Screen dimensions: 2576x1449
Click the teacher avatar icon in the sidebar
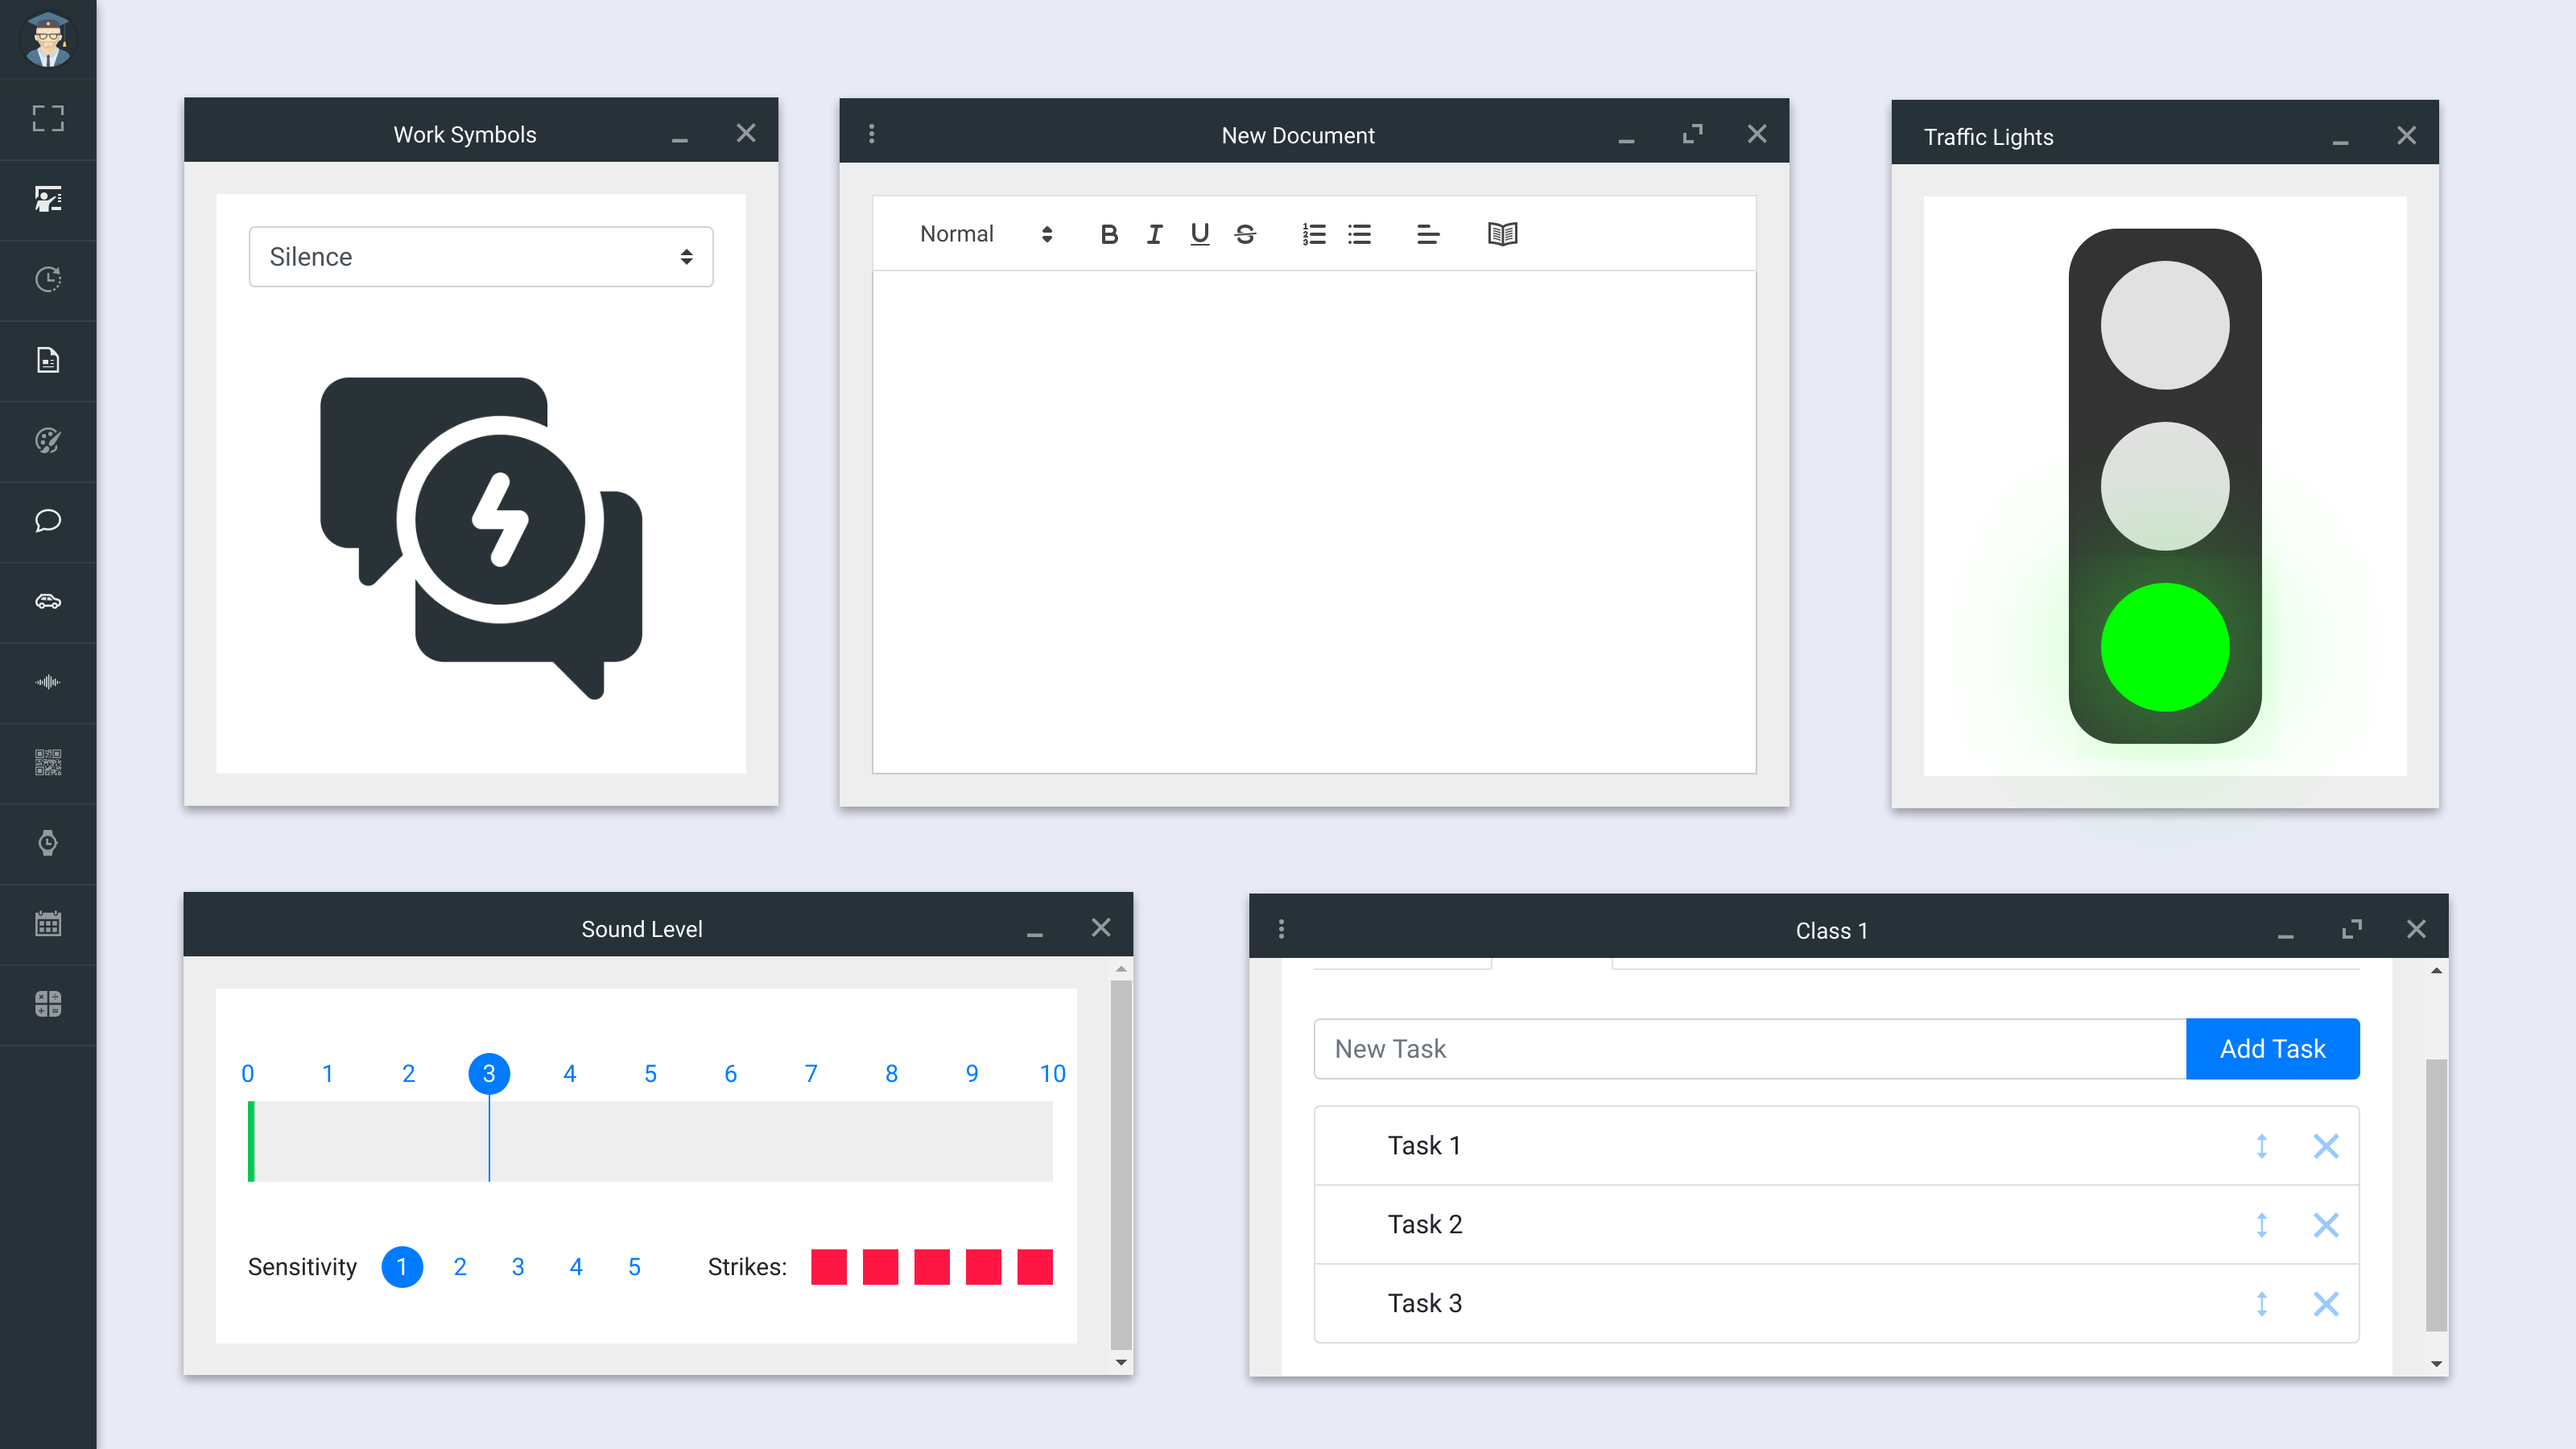coord(48,40)
